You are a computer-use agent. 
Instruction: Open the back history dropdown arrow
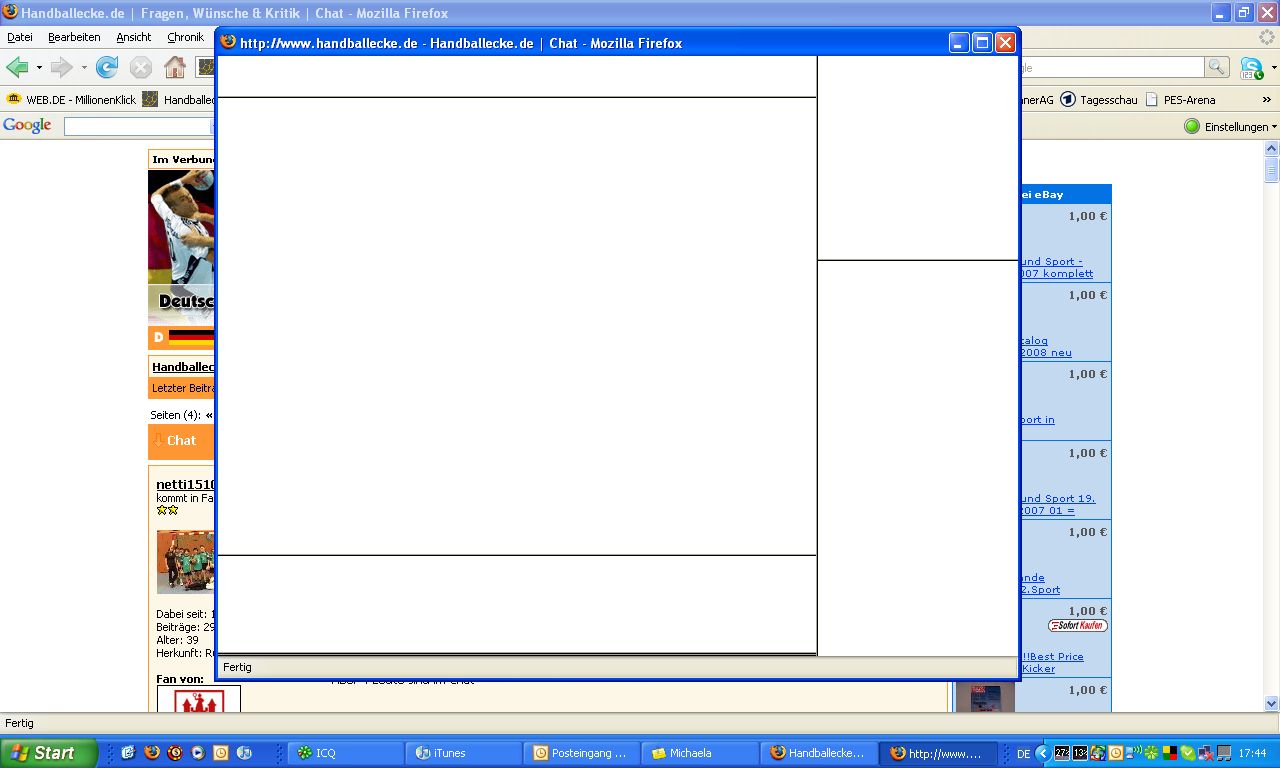point(39,68)
